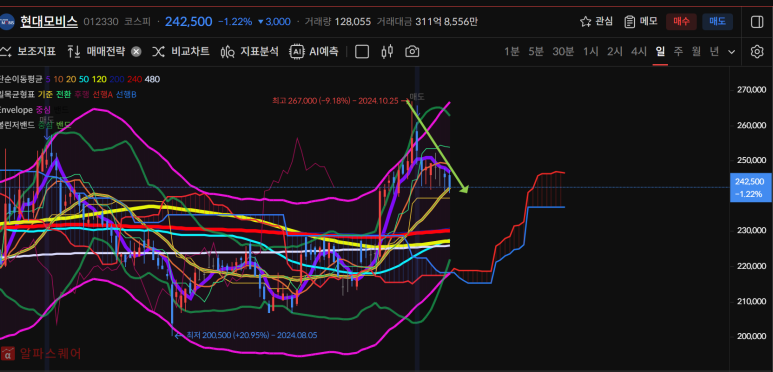Screen dimensions: 773x372
Task: Open chart settings gear icon
Action: pyautogui.click(x=757, y=51)
